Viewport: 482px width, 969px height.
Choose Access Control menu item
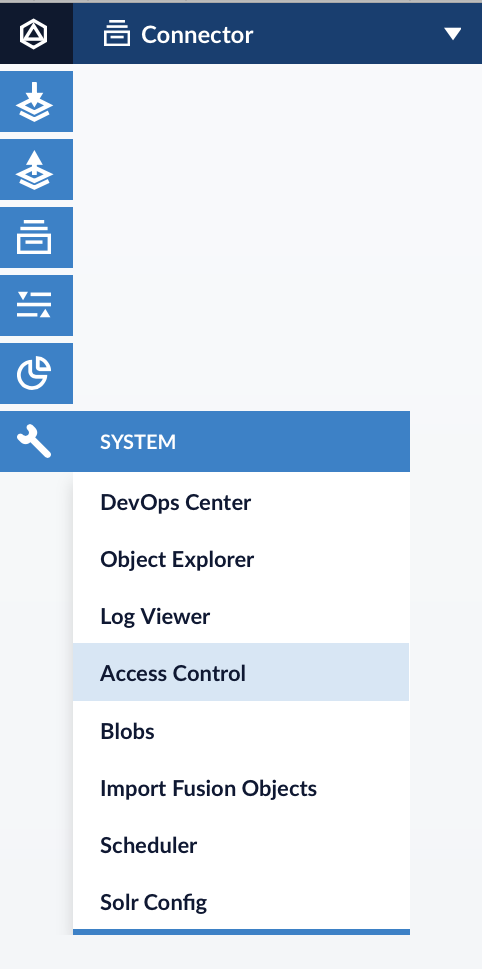241,672
